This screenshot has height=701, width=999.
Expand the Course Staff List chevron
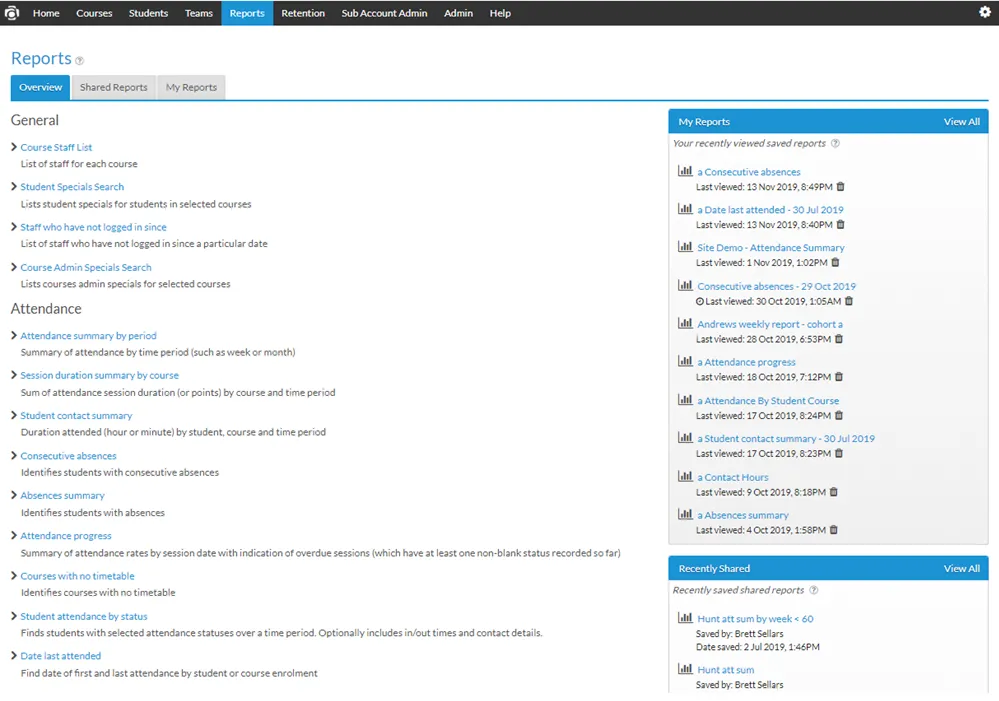[x=14, y=147]
